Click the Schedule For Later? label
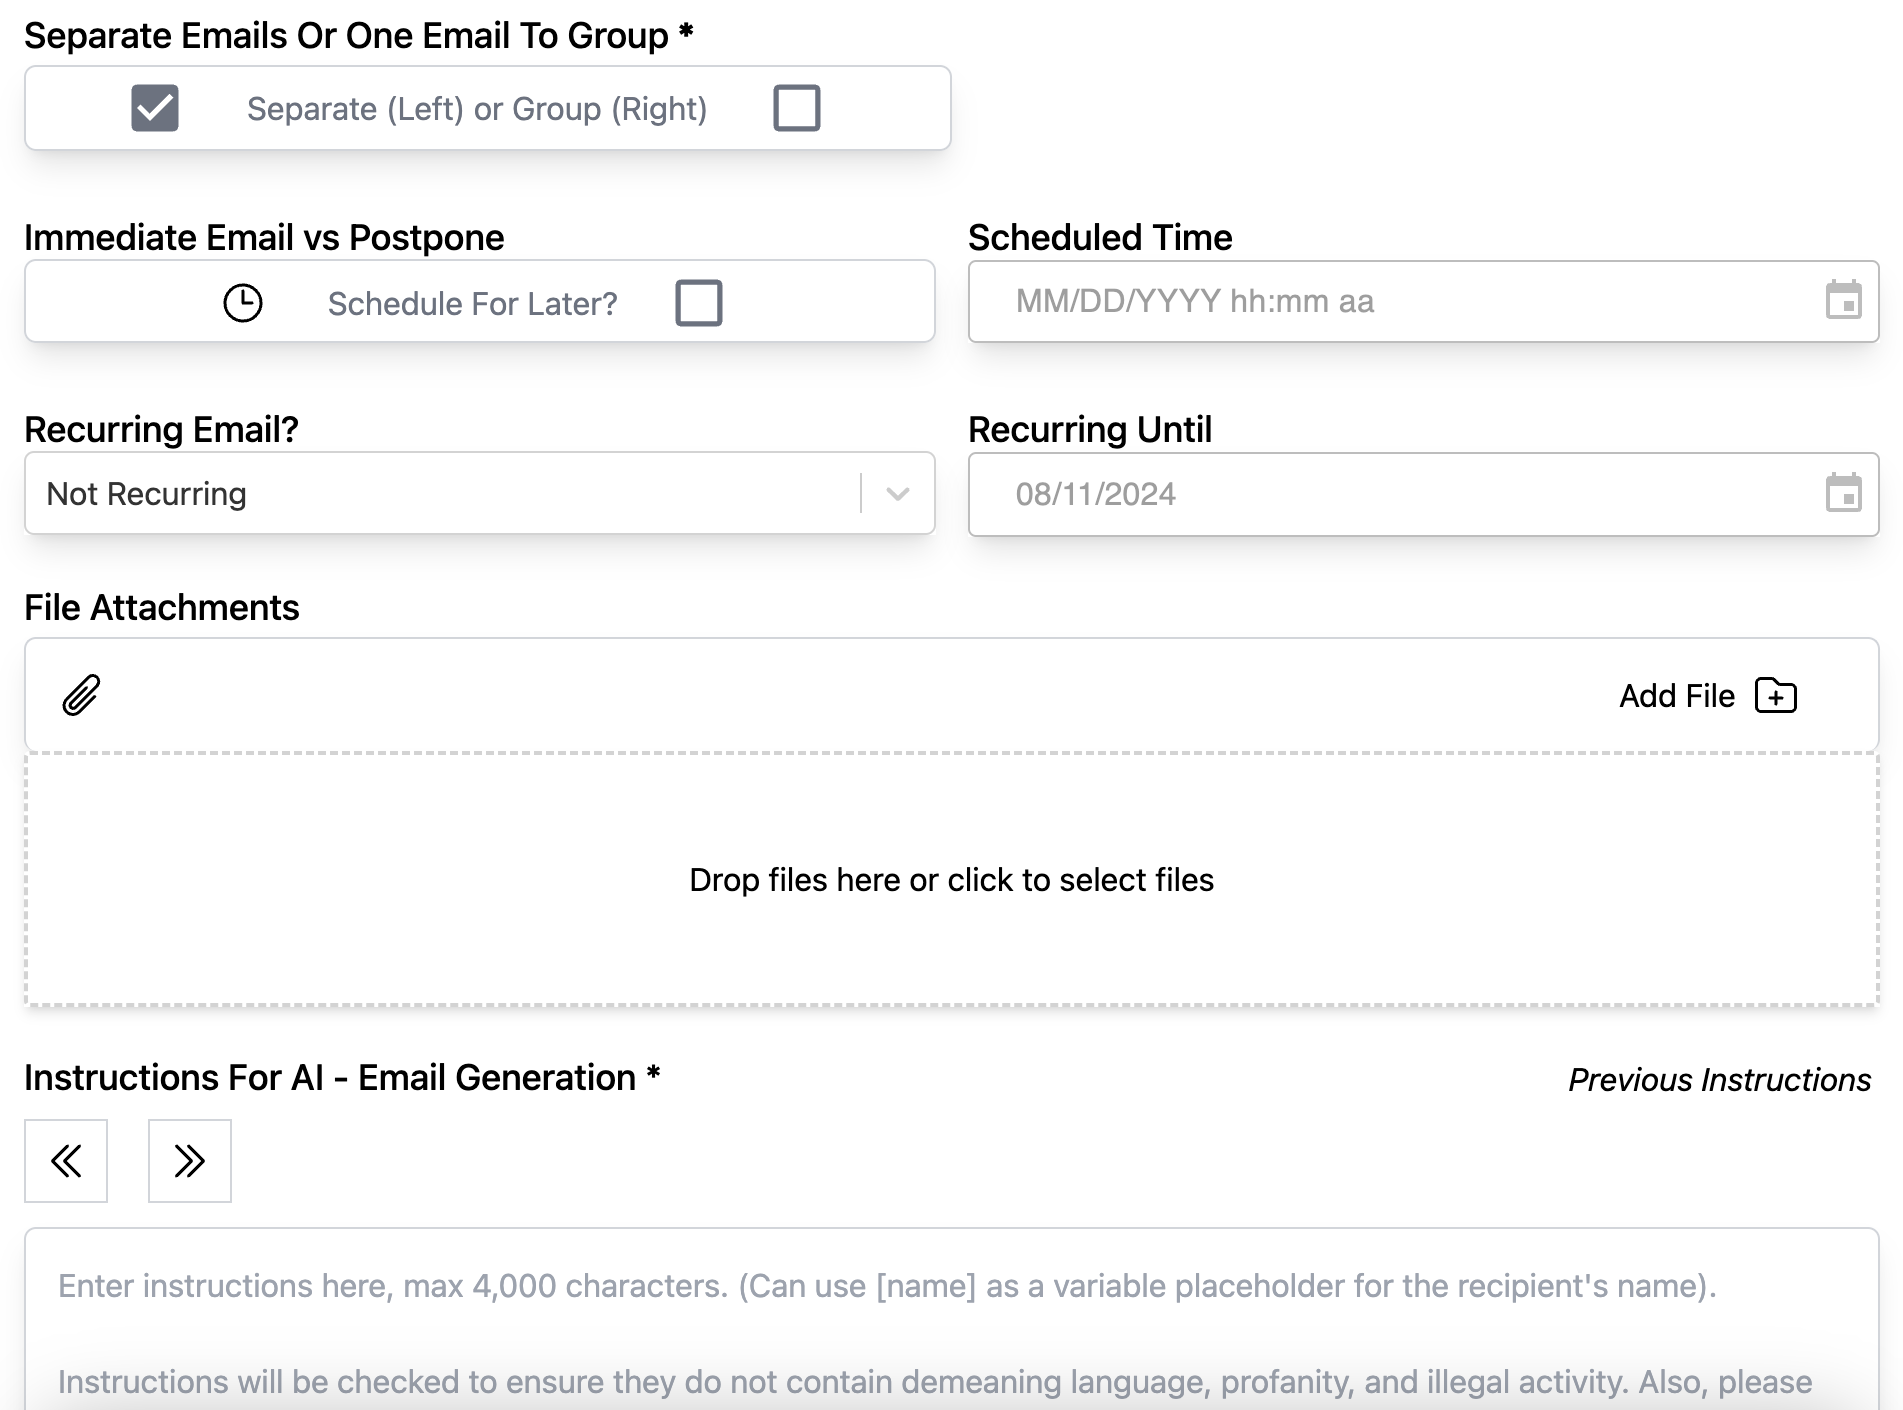Image resolution: width=1903 pixels, height=1410 pixels. click(472, 303)
